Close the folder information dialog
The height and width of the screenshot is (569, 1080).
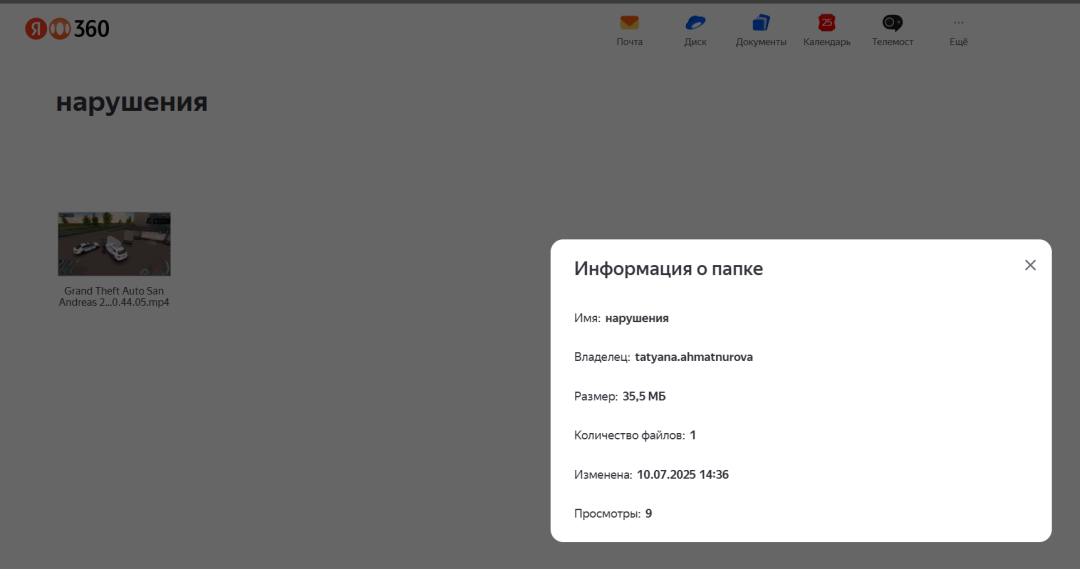pos(1030,265)
